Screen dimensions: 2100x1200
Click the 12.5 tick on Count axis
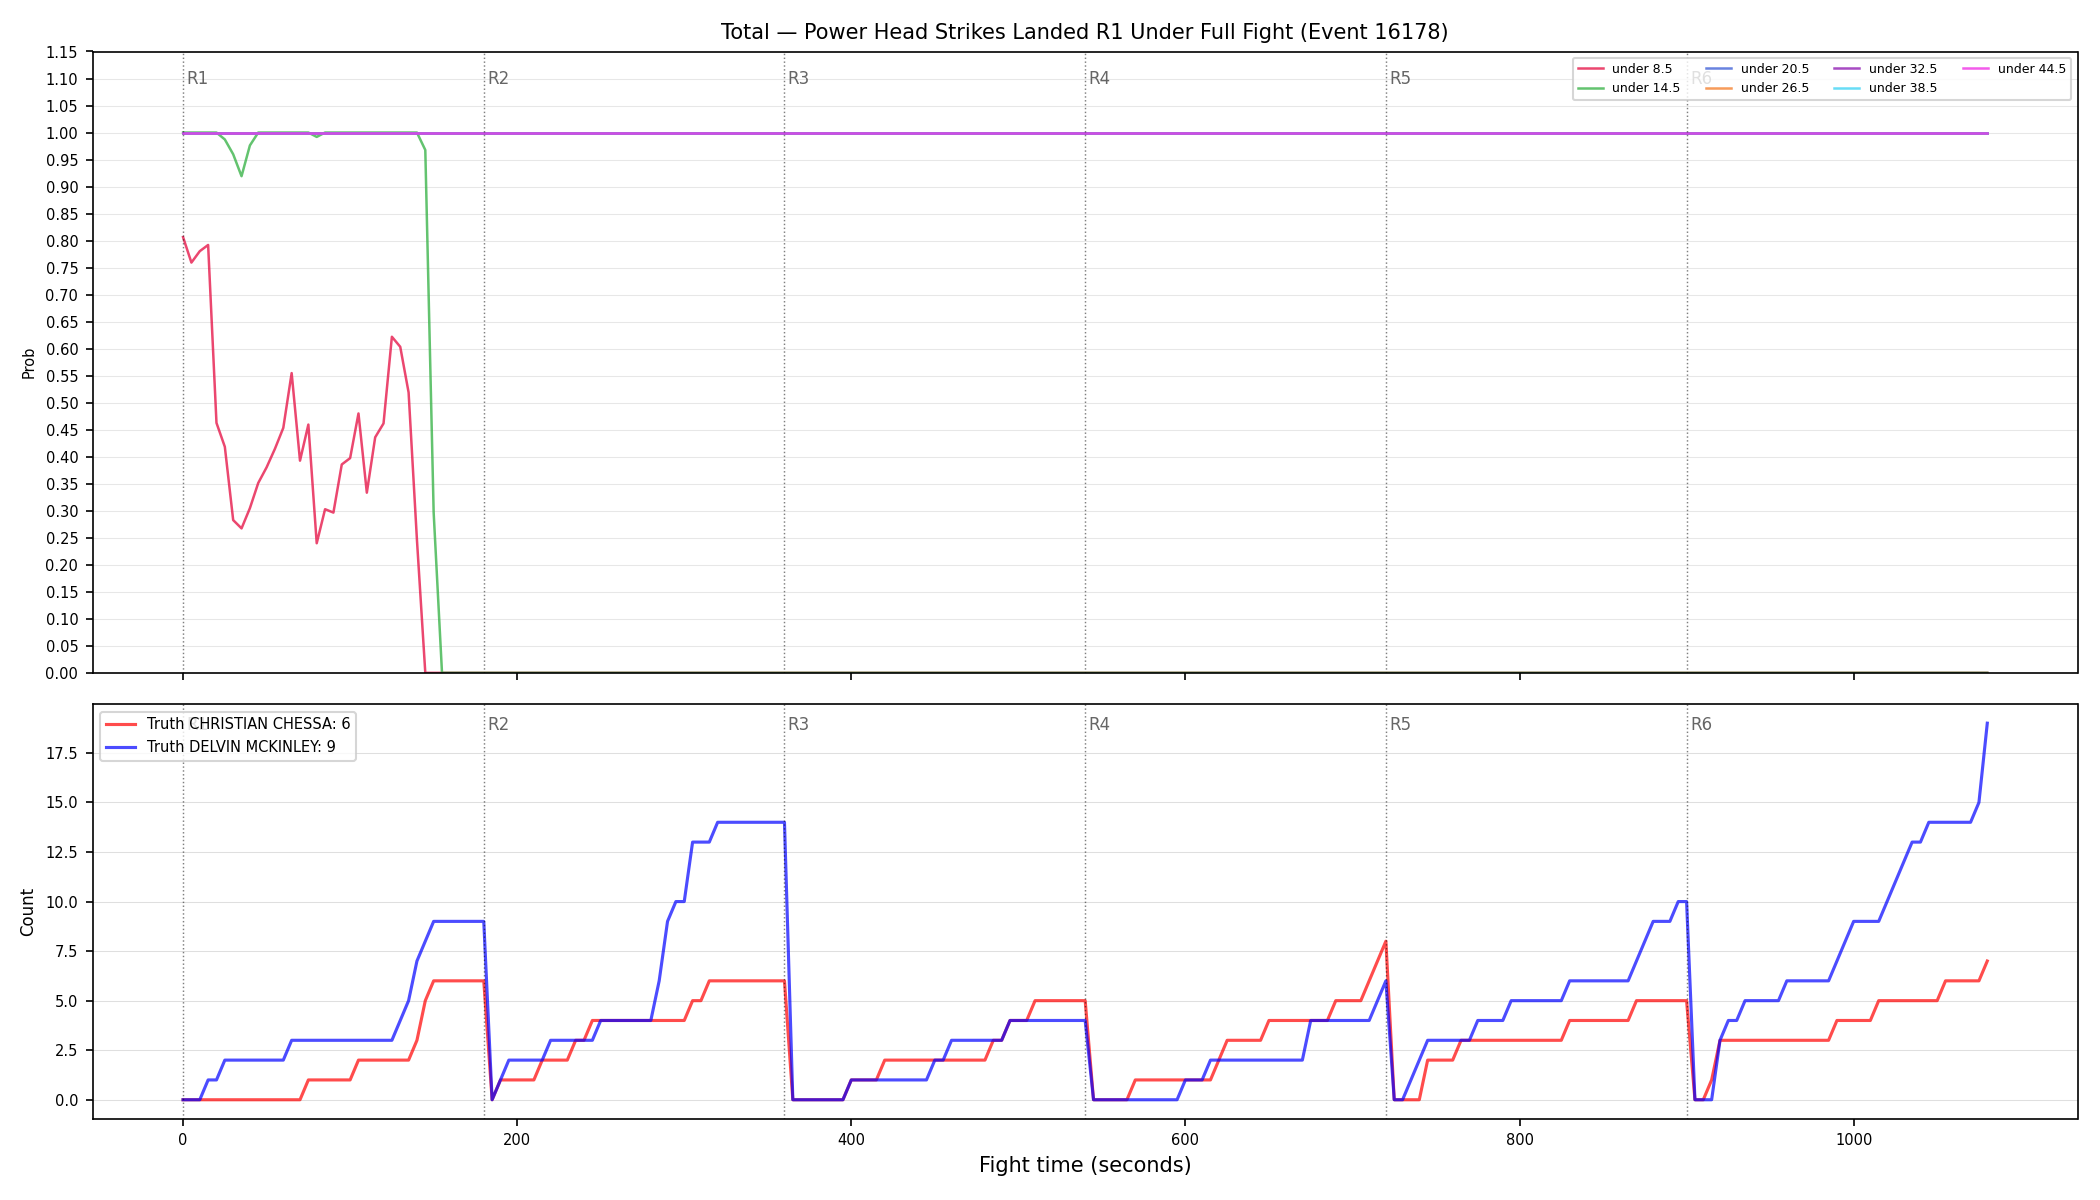tap(62, 852)
